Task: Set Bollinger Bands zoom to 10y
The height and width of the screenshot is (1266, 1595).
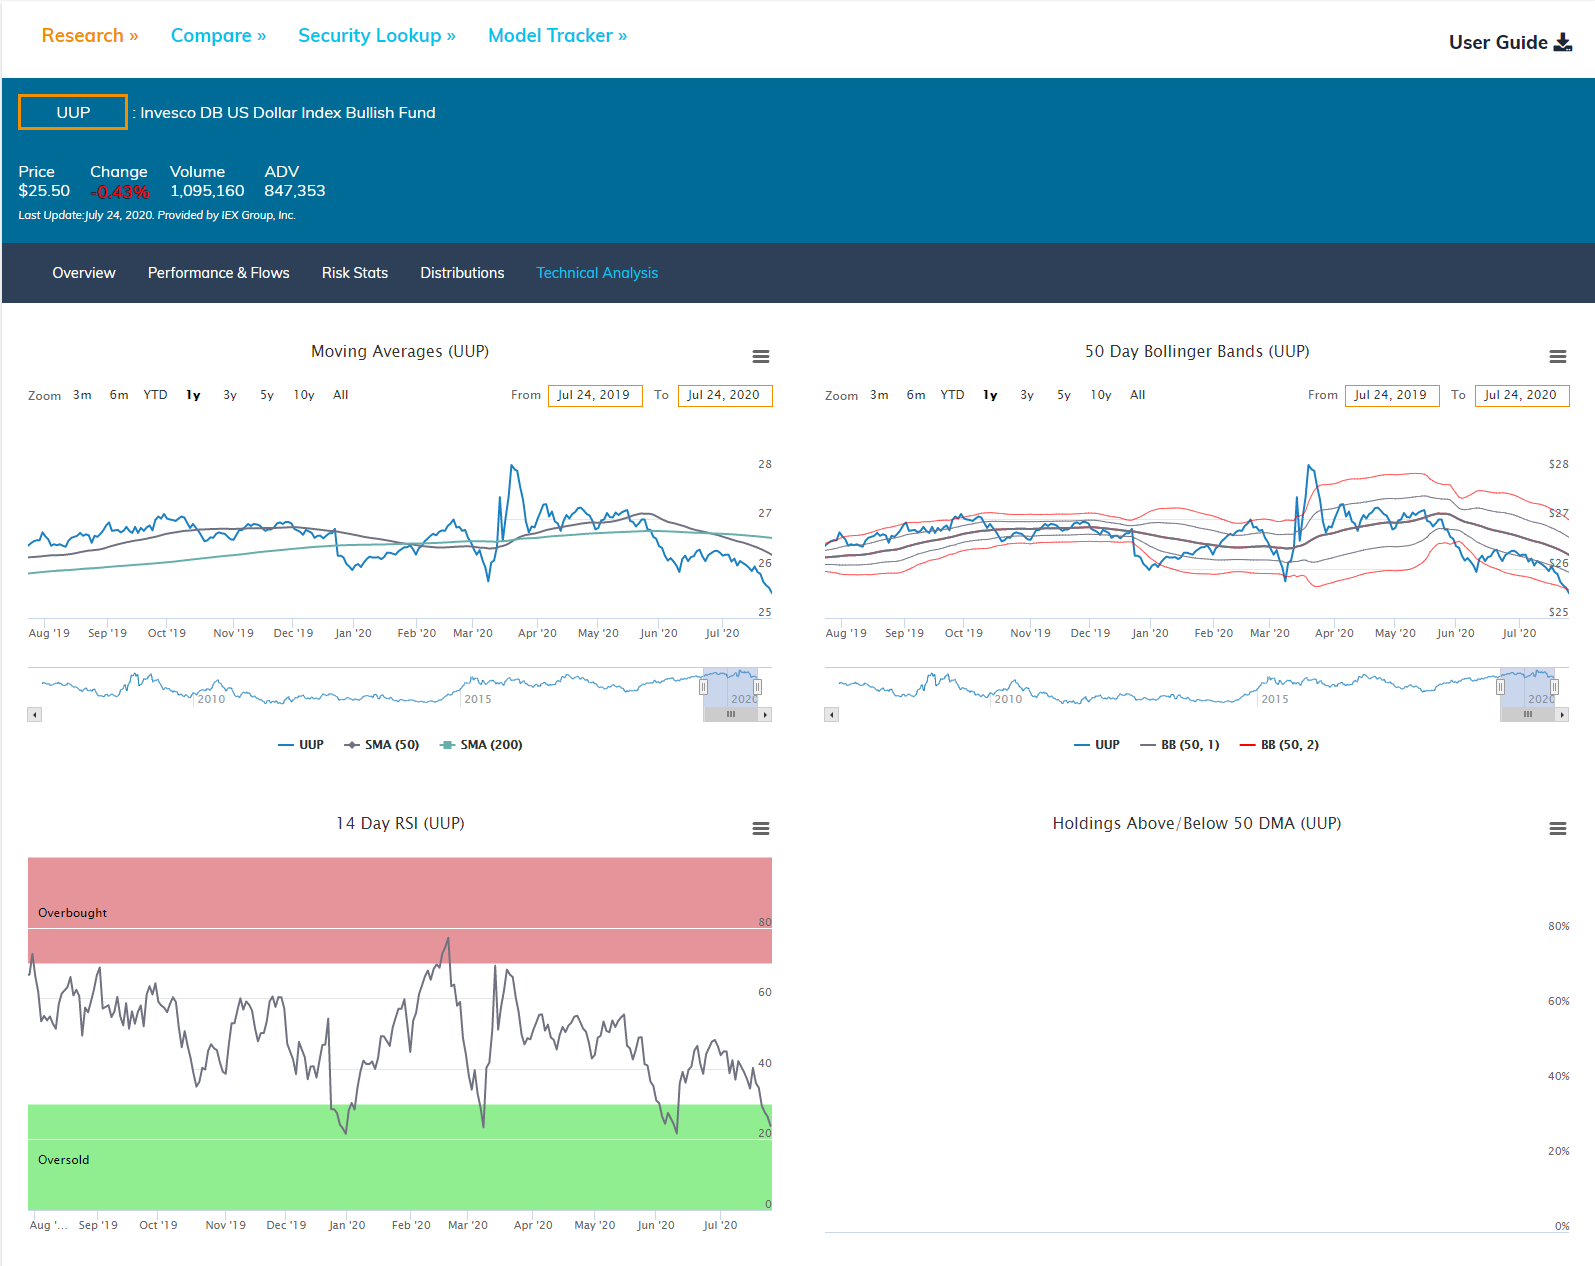Action: 1101,395
